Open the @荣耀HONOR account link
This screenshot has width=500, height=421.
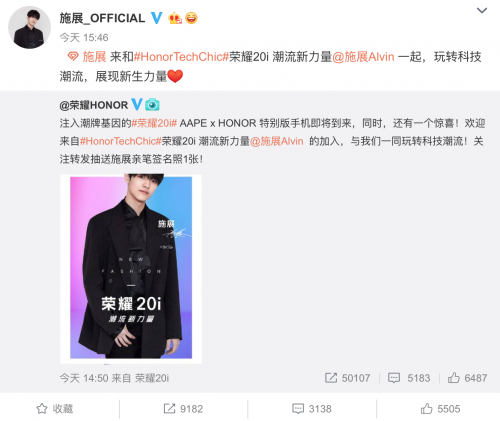[x=94, y=105]
